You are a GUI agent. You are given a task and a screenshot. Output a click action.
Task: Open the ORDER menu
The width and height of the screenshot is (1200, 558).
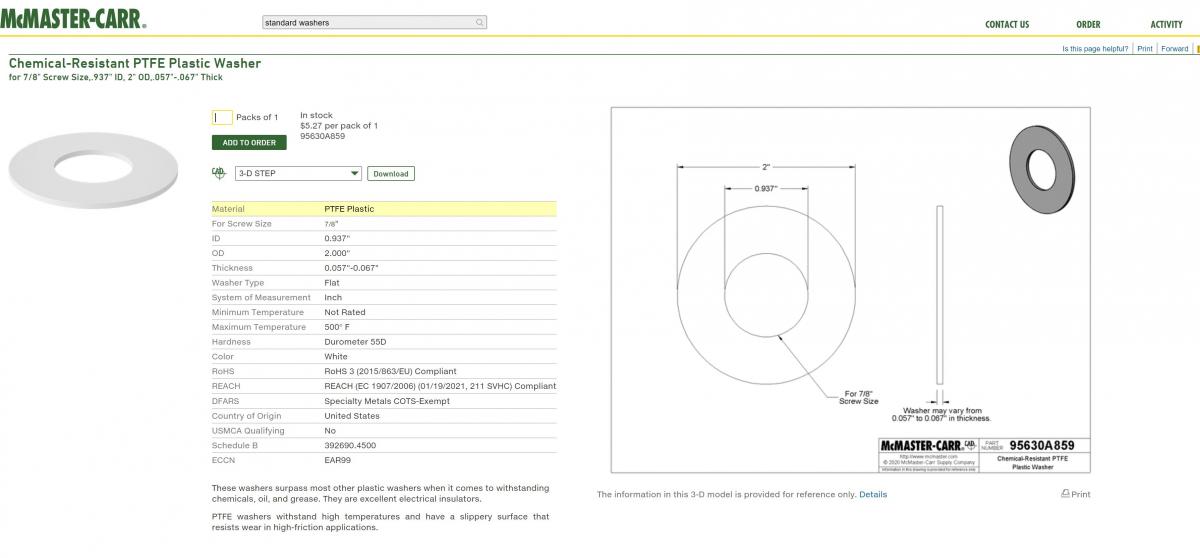[1088, 24]
